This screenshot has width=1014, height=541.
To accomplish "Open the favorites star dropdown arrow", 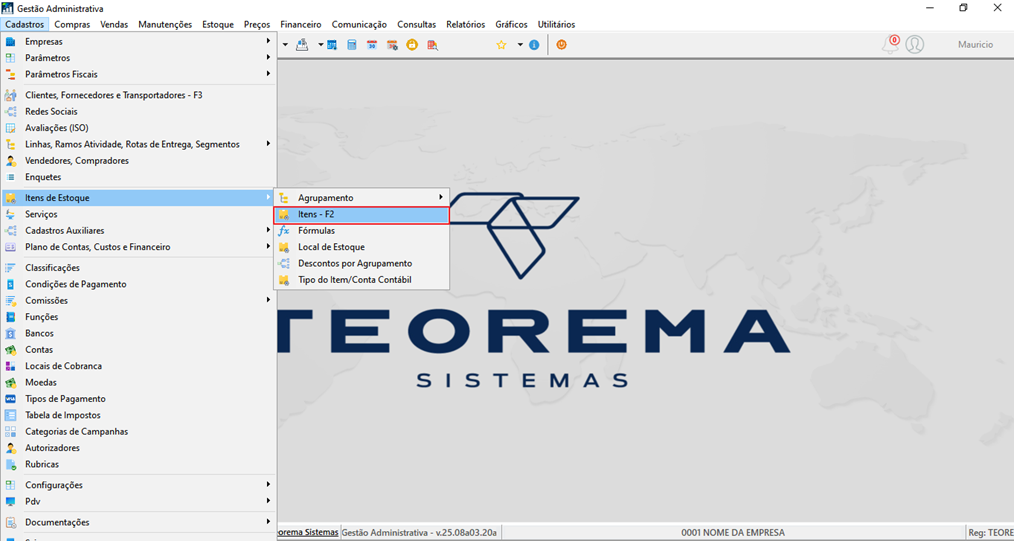I will pyautogui.click(x=519, y=45).
